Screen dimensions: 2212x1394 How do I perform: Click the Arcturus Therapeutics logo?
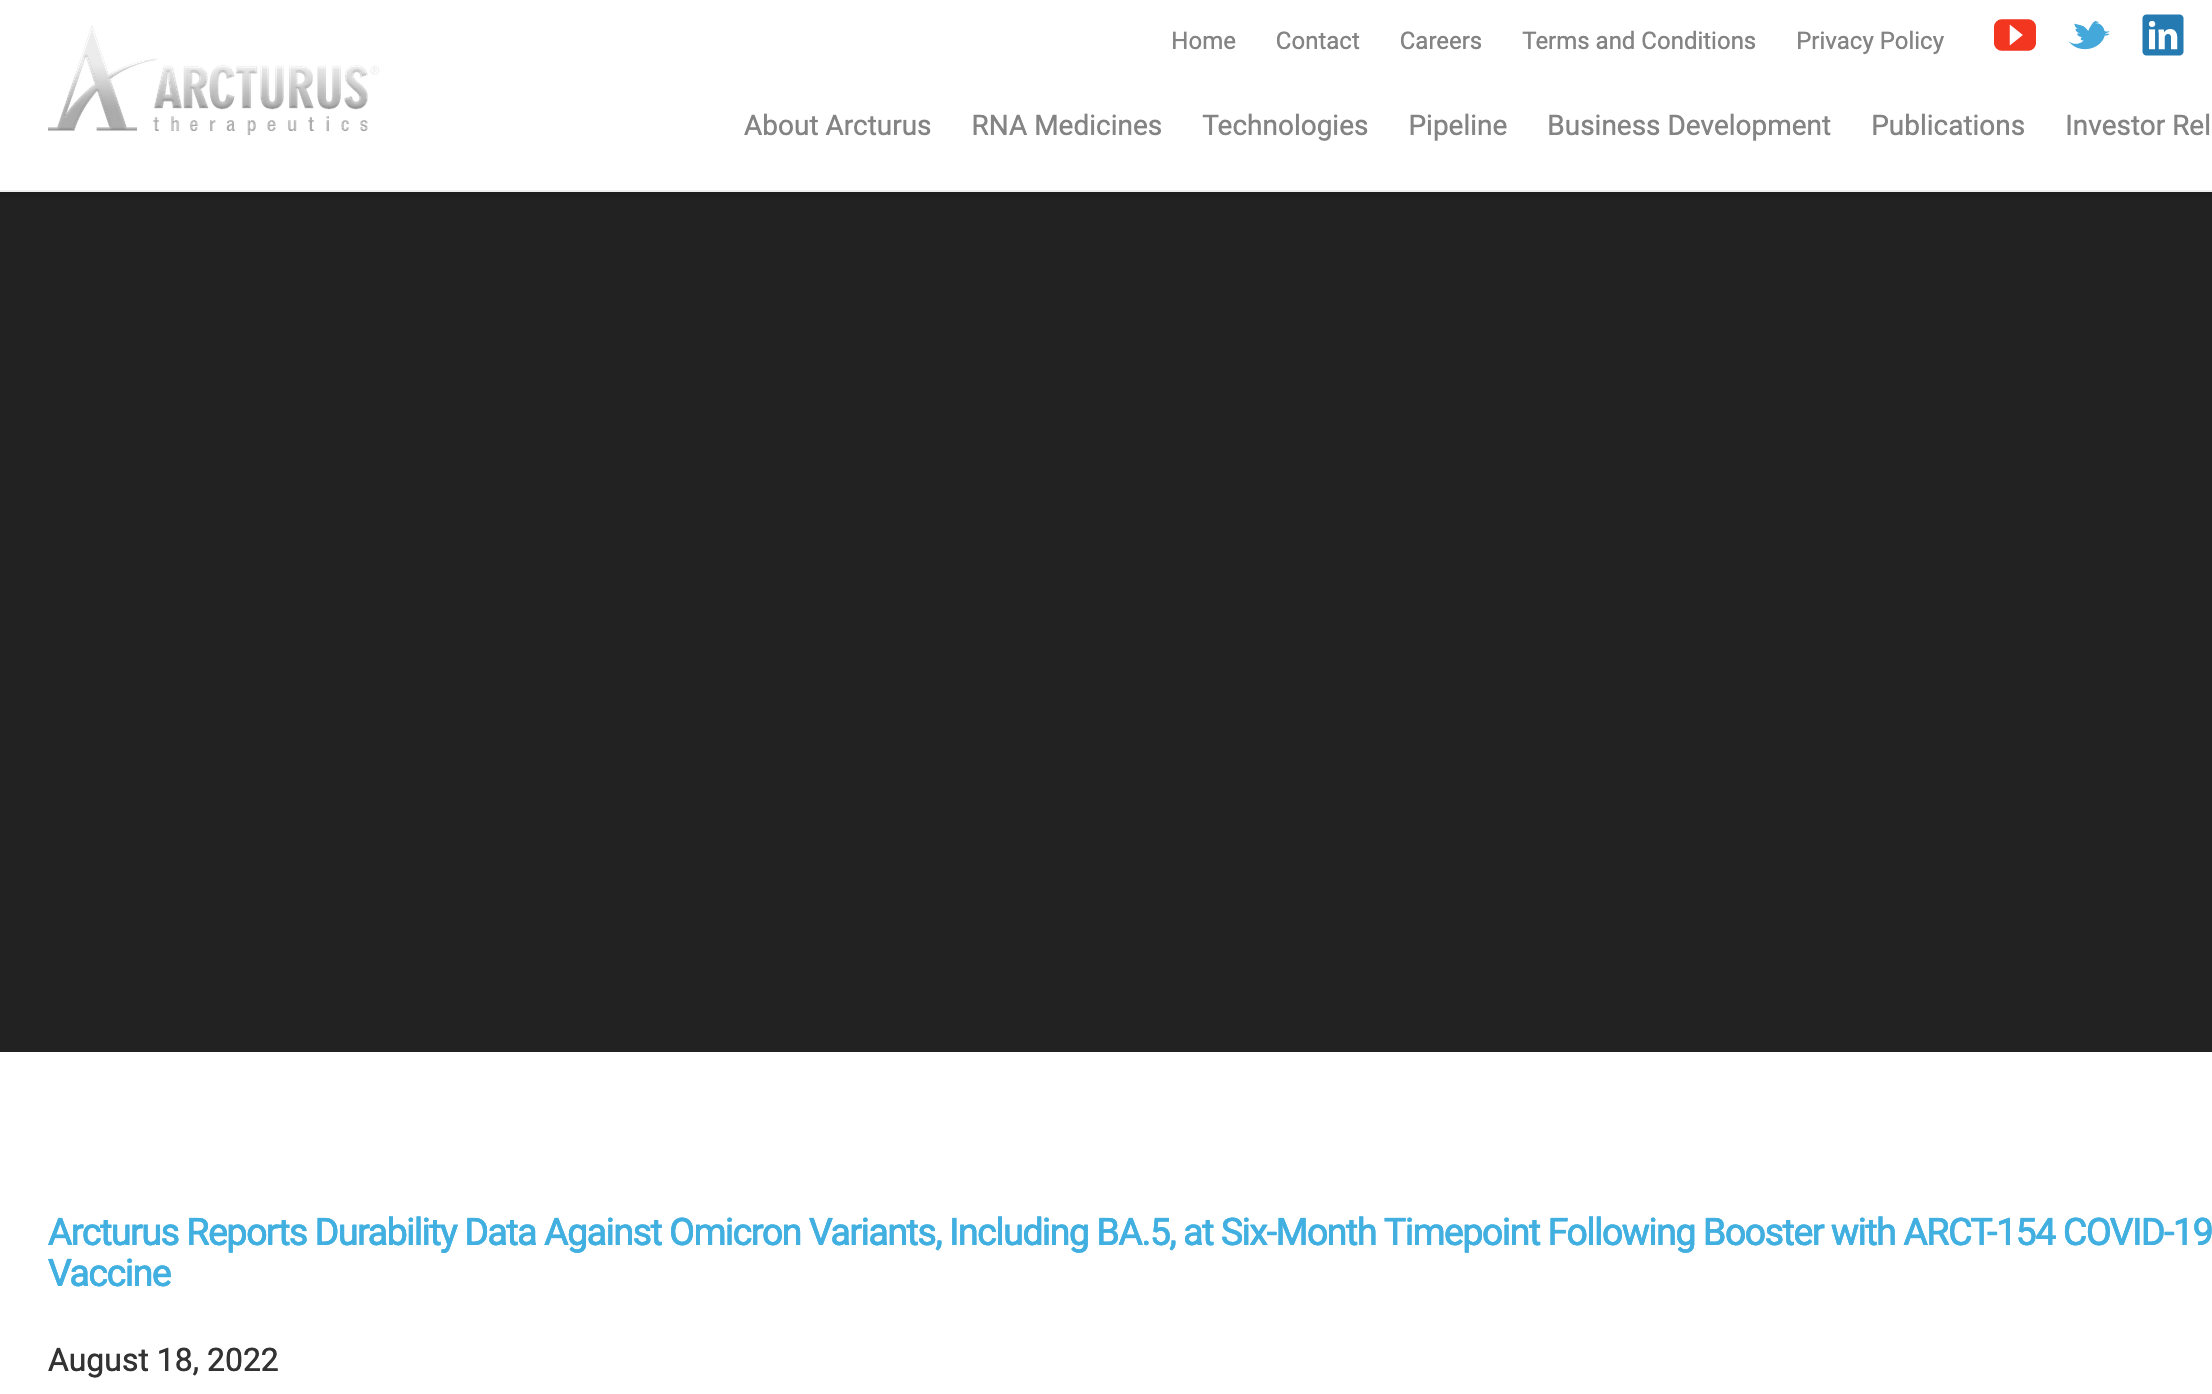coord(213,81)
